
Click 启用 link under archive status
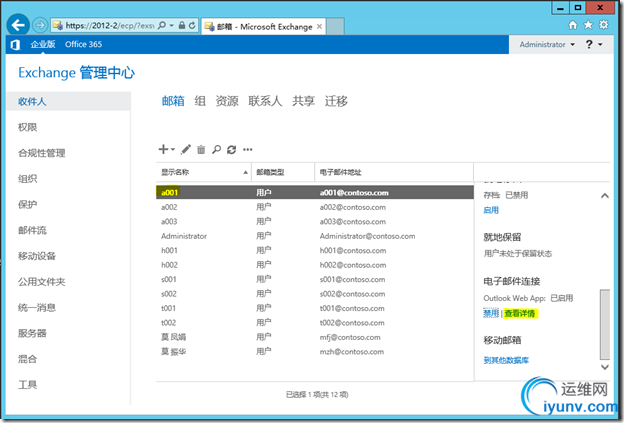tap(491, 210)
